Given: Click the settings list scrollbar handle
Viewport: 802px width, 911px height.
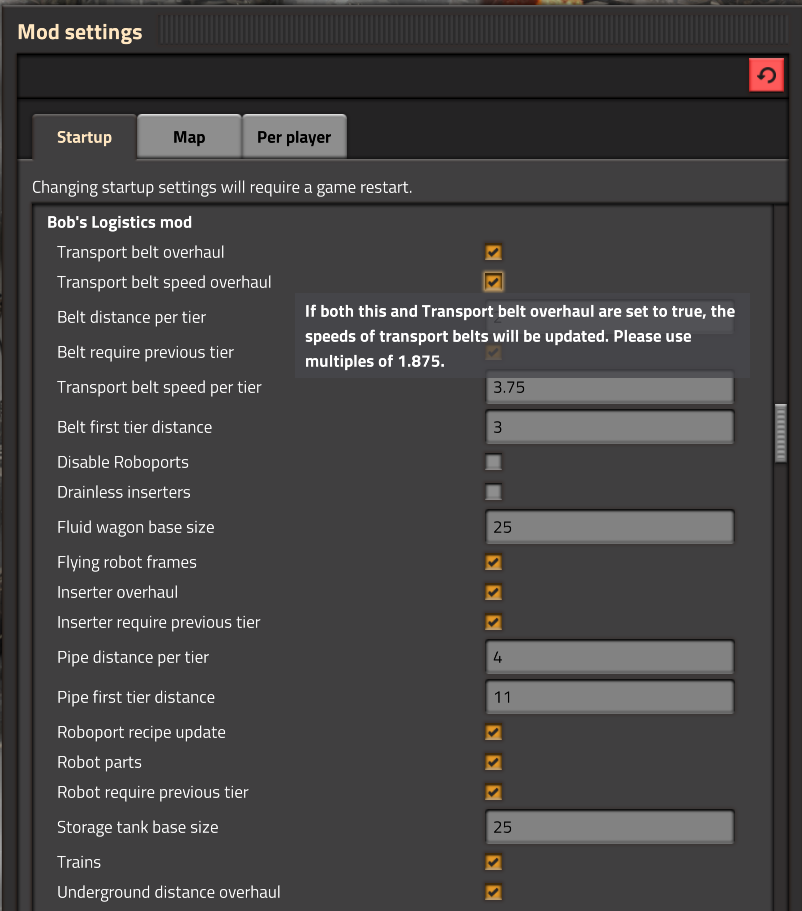Looking at the screenshot, I should point(780,433).
